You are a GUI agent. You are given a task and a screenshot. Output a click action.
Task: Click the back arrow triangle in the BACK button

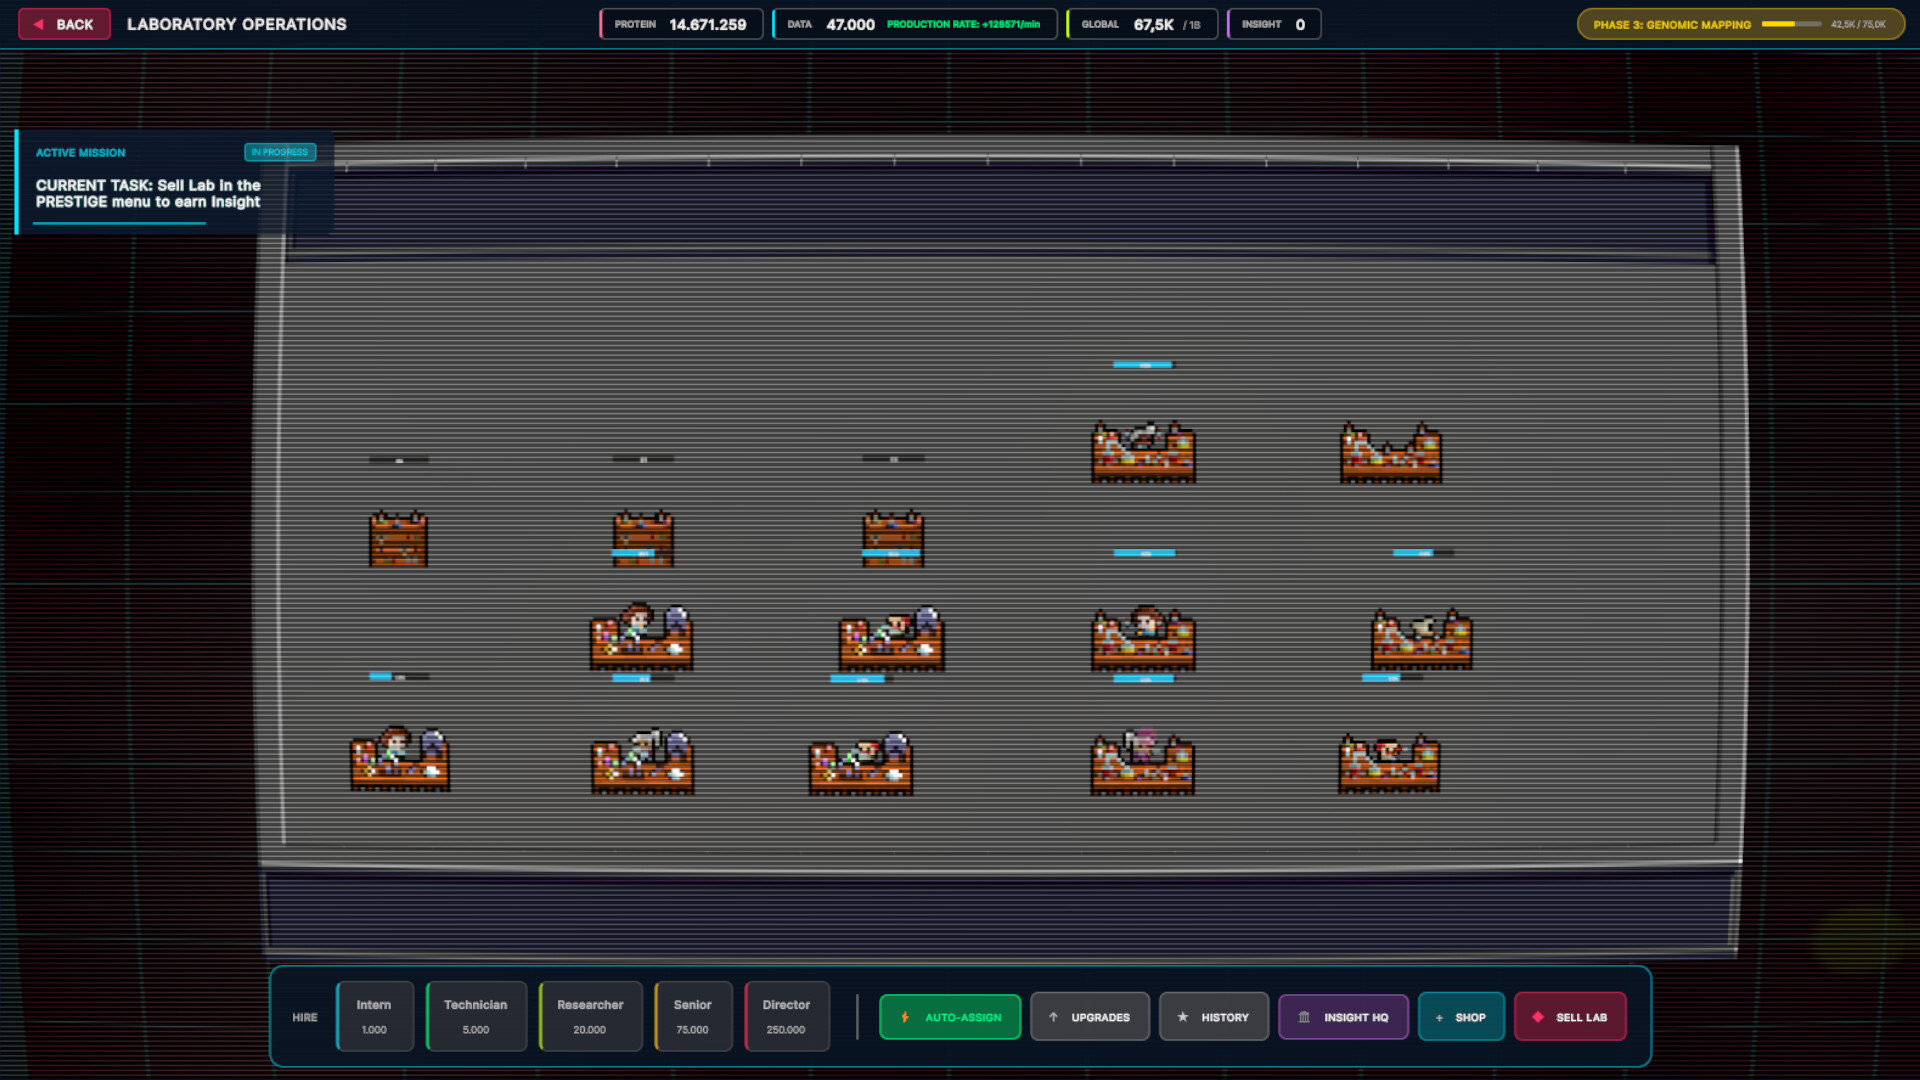[41, 23]
